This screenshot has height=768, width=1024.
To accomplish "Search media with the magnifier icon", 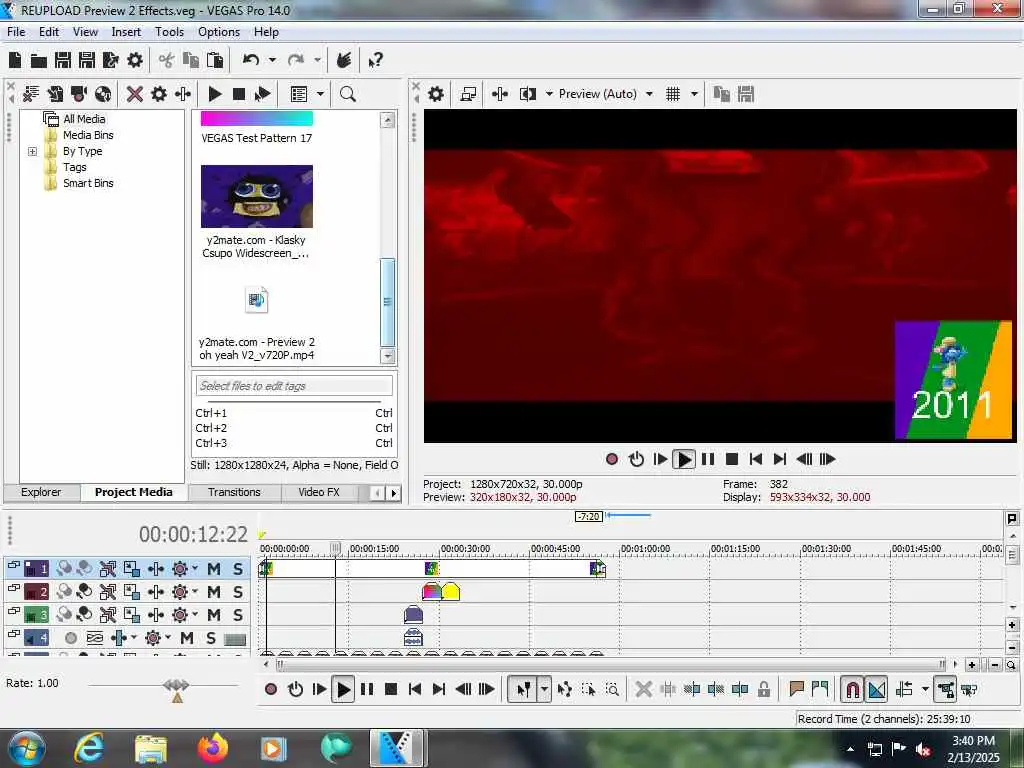I will click(x=348, y=94).
